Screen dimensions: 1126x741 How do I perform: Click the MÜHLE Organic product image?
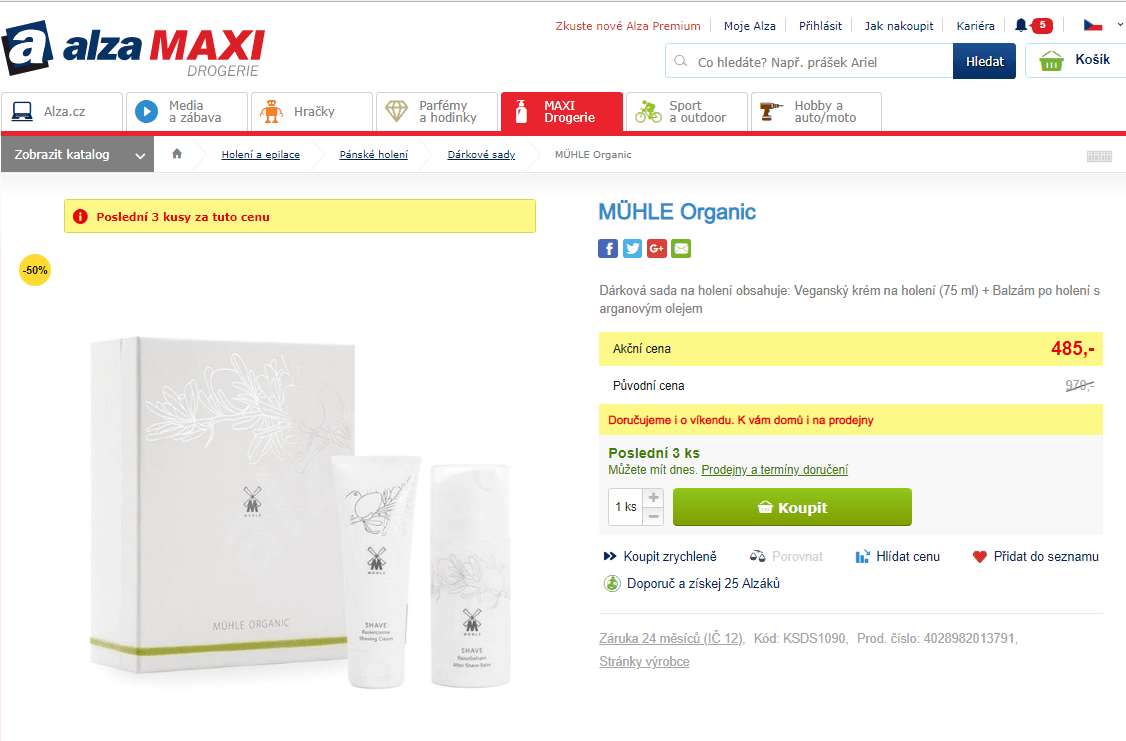[300, 511]
